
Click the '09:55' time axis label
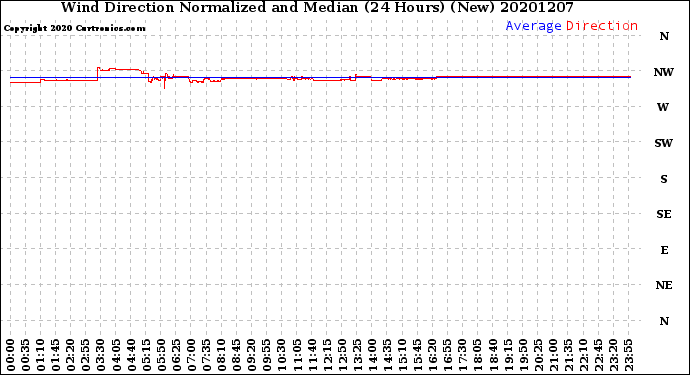click(267, 356)
